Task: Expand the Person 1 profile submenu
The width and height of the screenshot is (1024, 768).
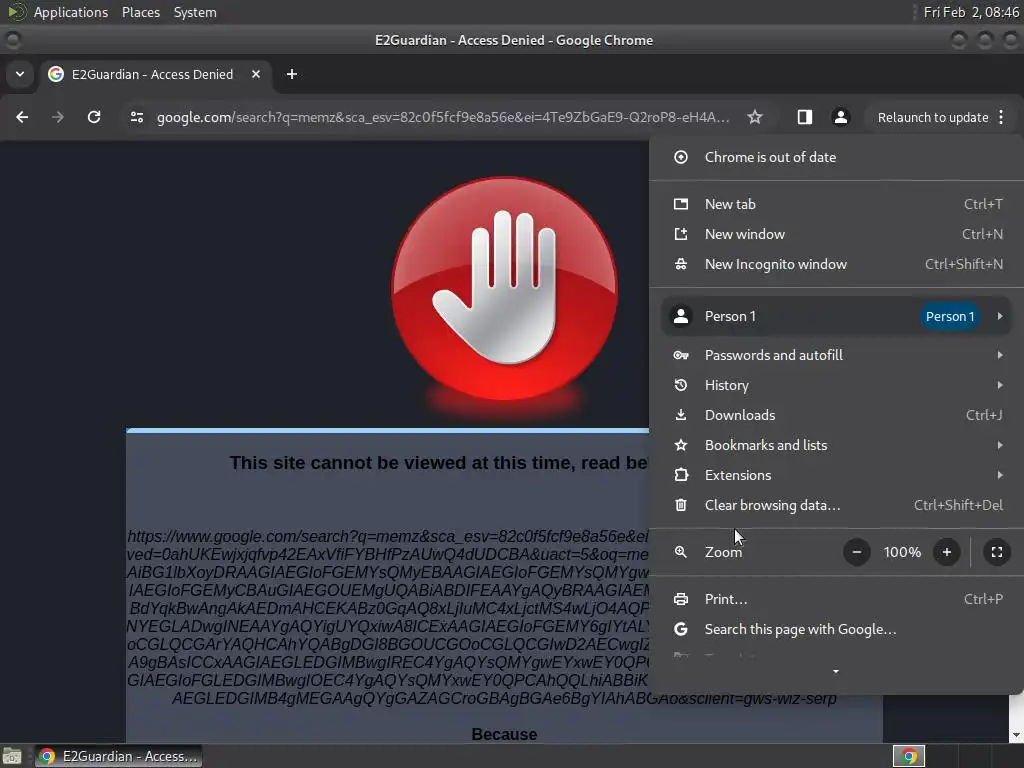Action: pyautogui.click(x=837, y=316)
